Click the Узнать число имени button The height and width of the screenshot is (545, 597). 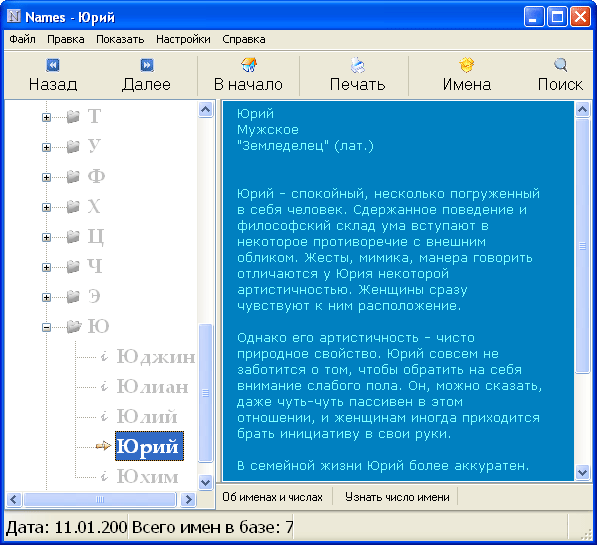pos(397,497)
